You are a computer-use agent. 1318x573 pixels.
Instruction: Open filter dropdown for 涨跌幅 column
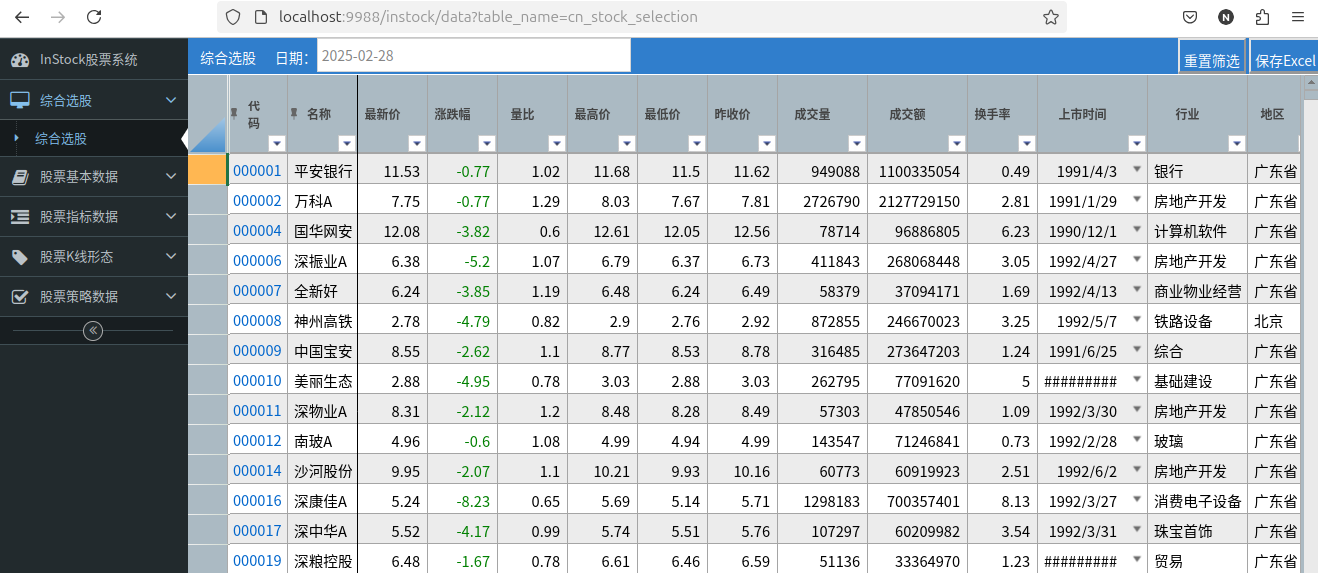tap(487, 143)
